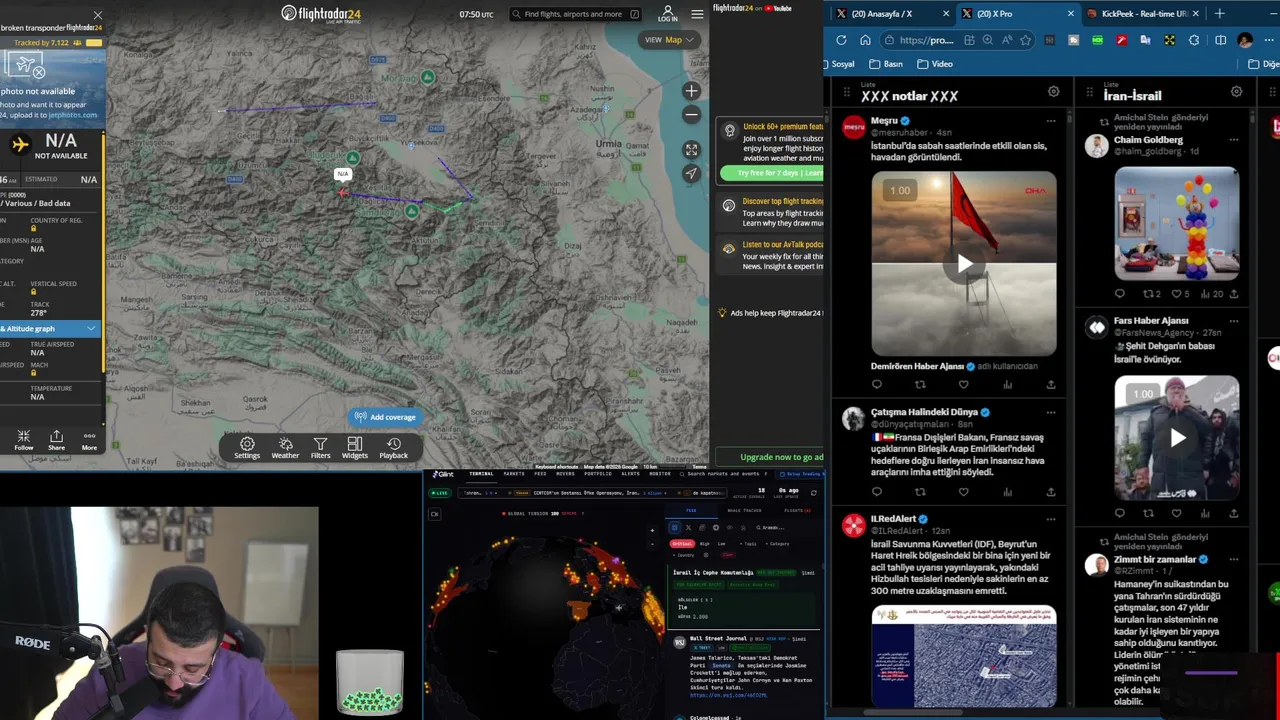Viewport: 1280px width, 720px height.
Task: Collapse the Altitude graph section
Action: tap(50, 328)
